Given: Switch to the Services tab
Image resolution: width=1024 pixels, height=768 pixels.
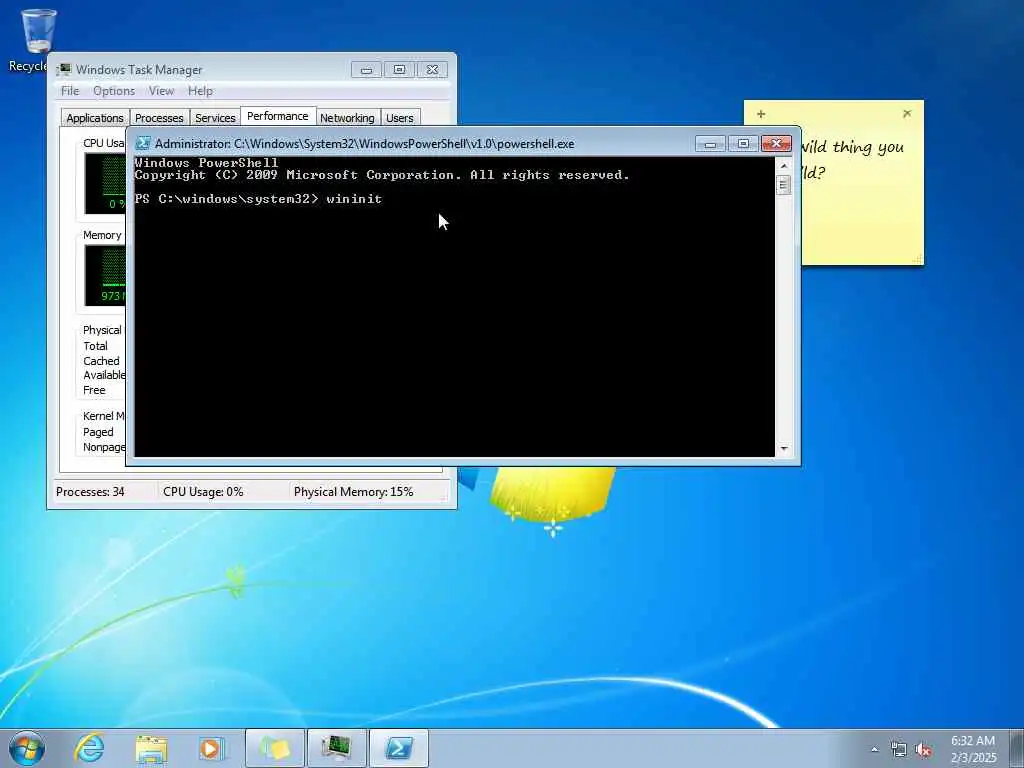Looking at the screenshot, I should click(215, 118).
